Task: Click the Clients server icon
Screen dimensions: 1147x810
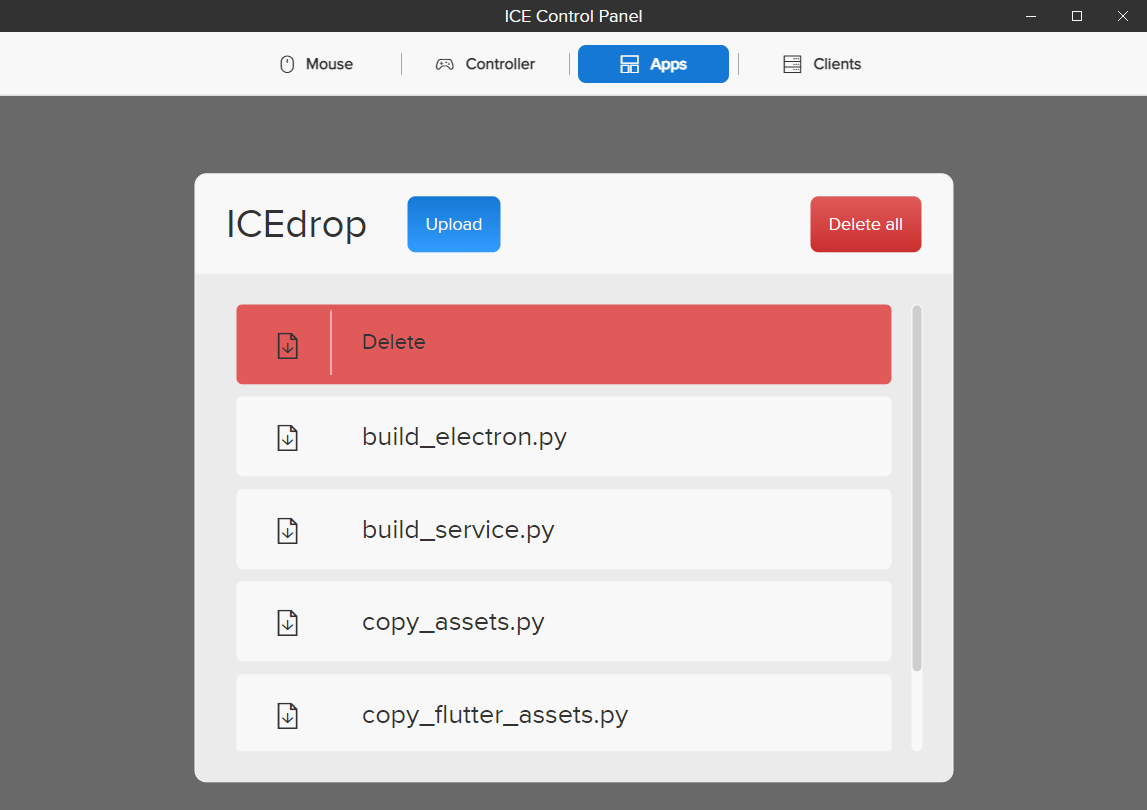Action: click(x=792, y=64)
